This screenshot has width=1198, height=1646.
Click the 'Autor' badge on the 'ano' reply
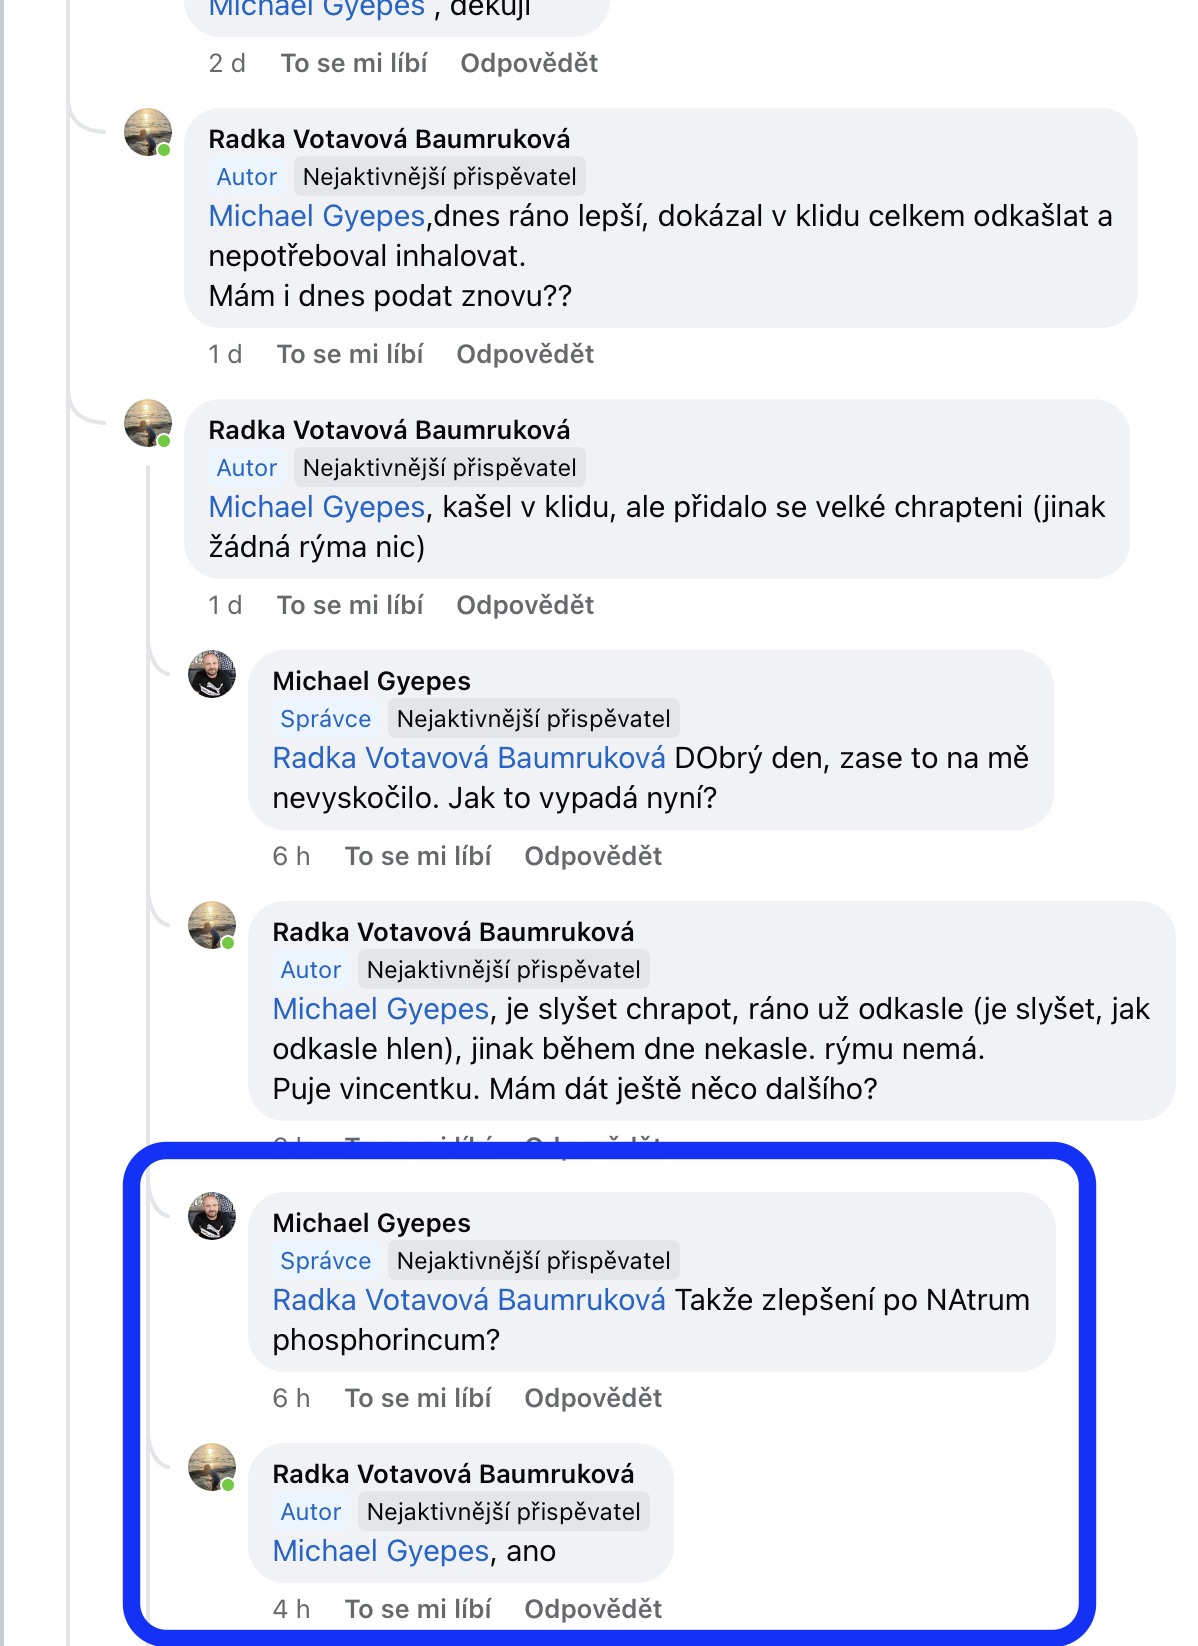(x=311, y=1512)
